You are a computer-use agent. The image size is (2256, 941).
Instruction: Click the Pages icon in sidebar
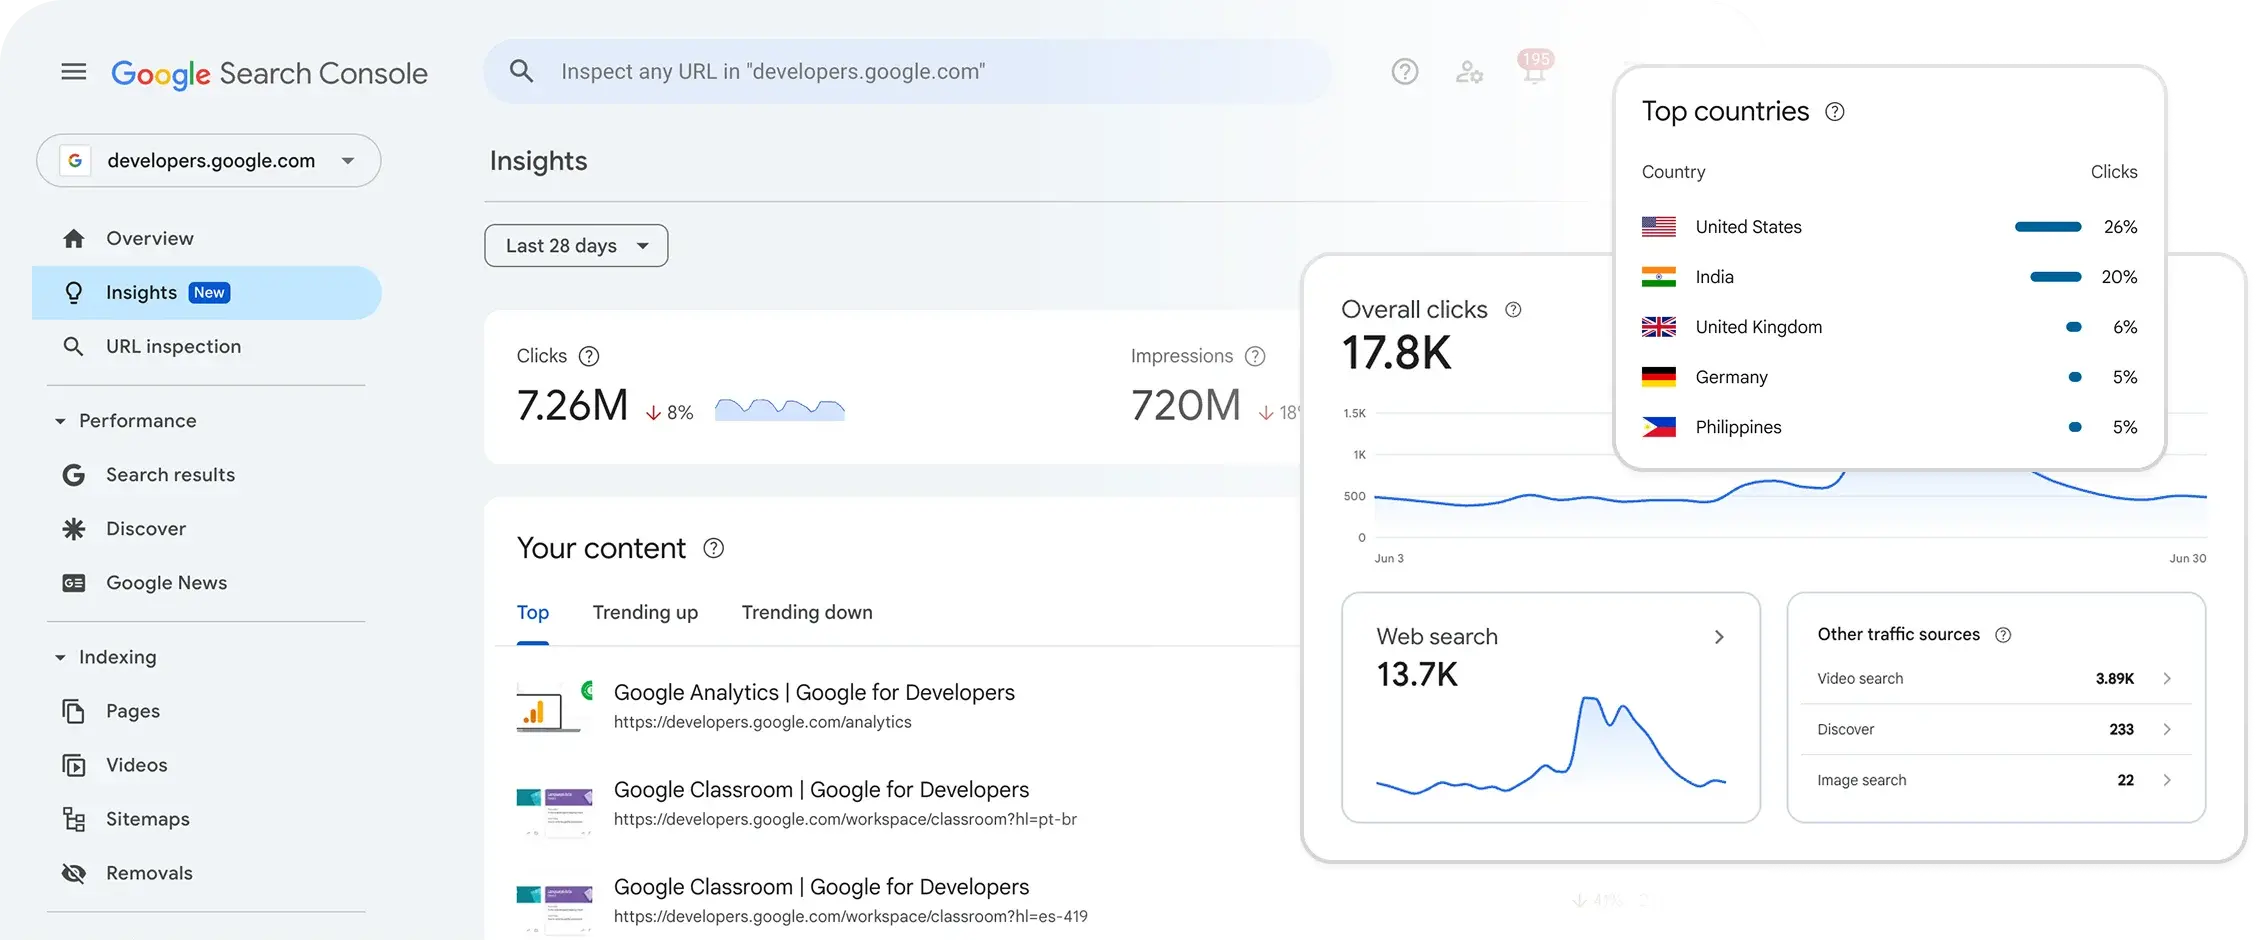pos(73,711)
